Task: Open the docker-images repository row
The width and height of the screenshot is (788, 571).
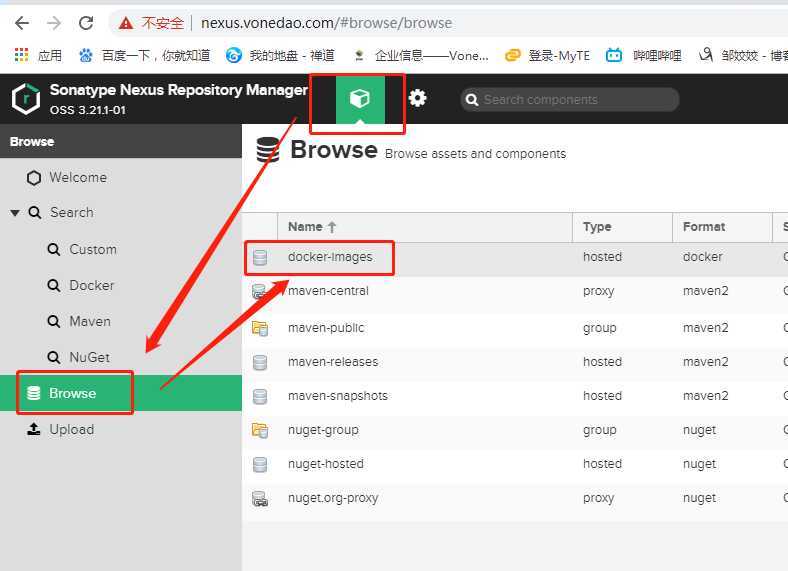Action: 515,257
